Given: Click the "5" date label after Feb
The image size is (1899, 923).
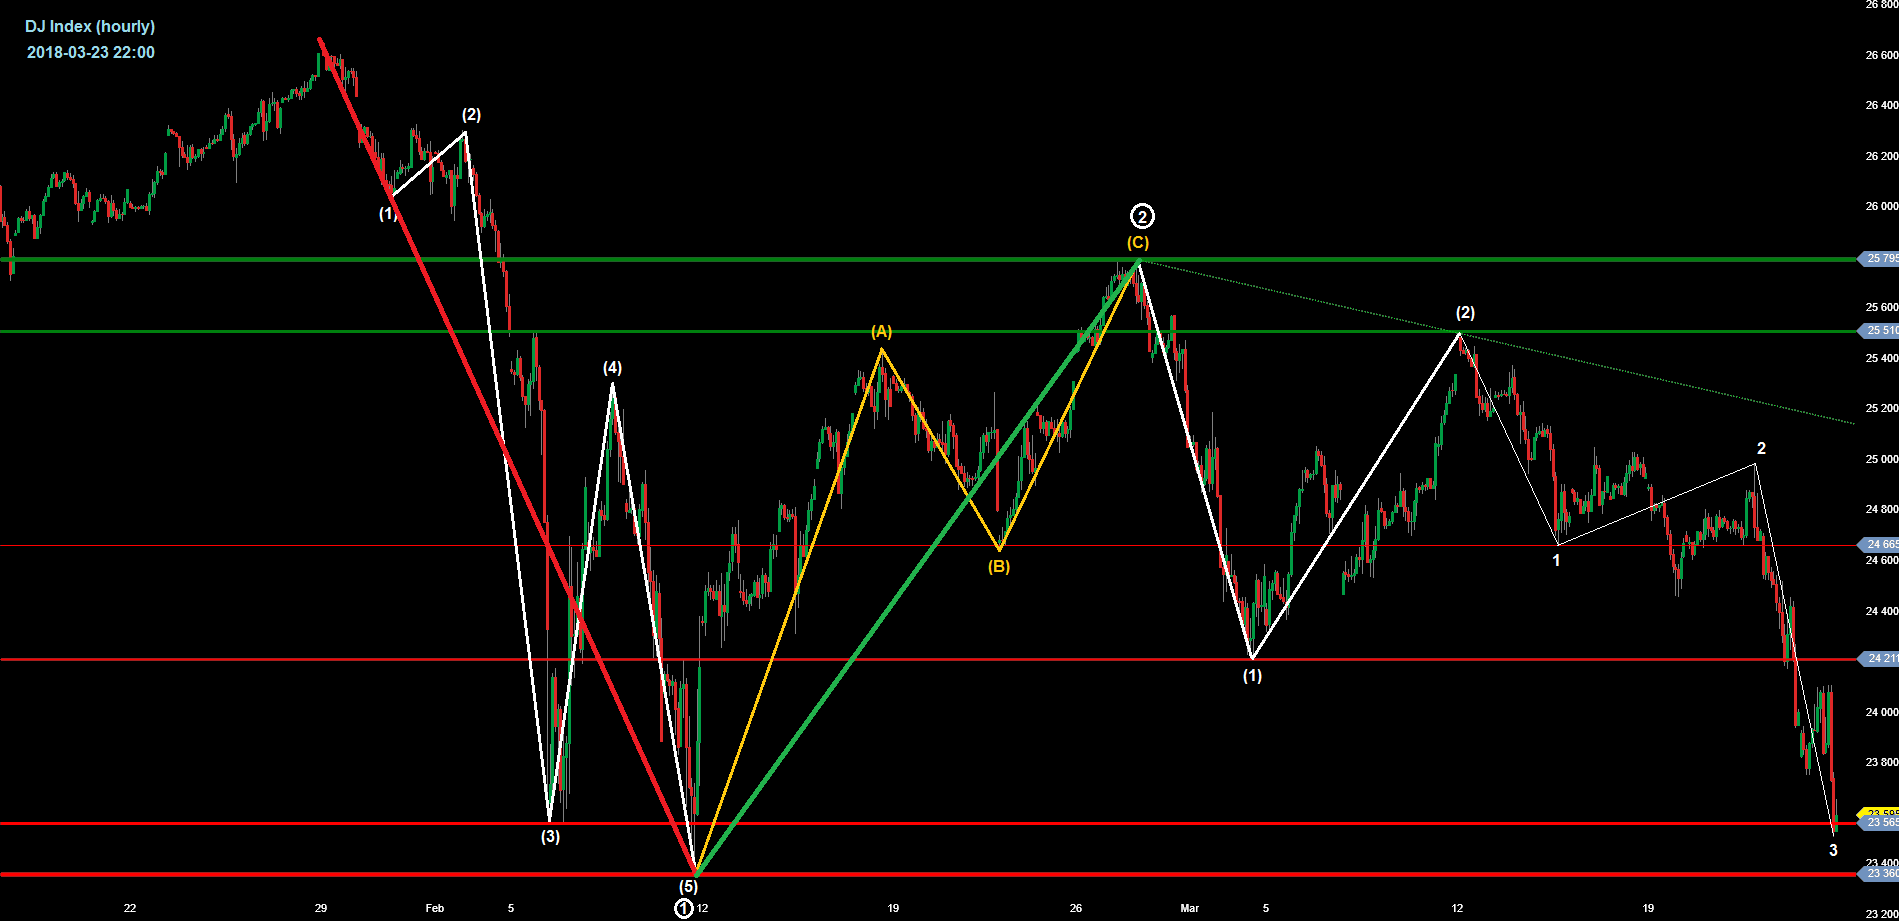Looking at the screenshot, I should coord(511,909).
